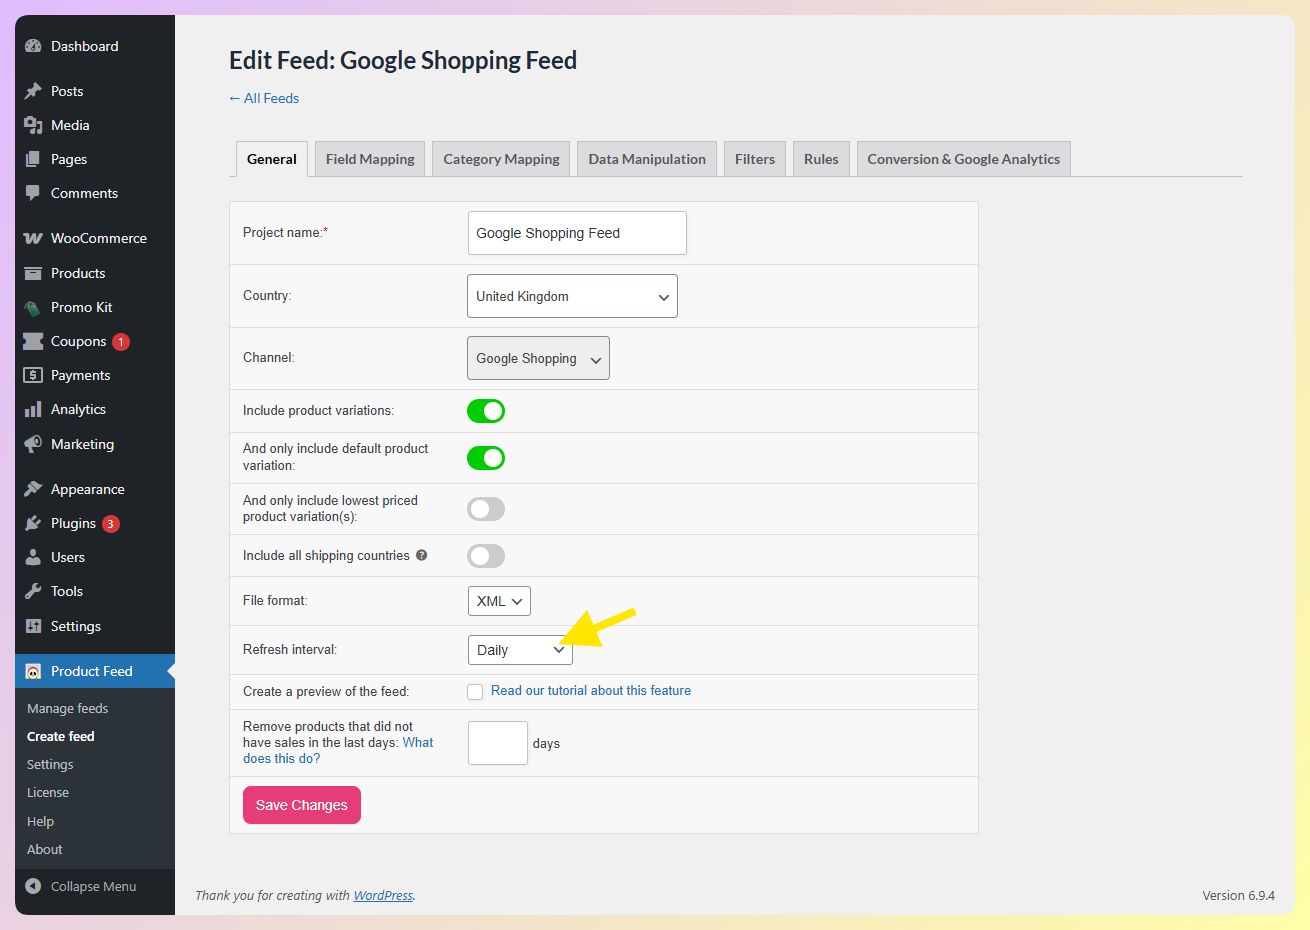
Task: Open the Appearance paintbrush icon
Action: pos(33,489)
